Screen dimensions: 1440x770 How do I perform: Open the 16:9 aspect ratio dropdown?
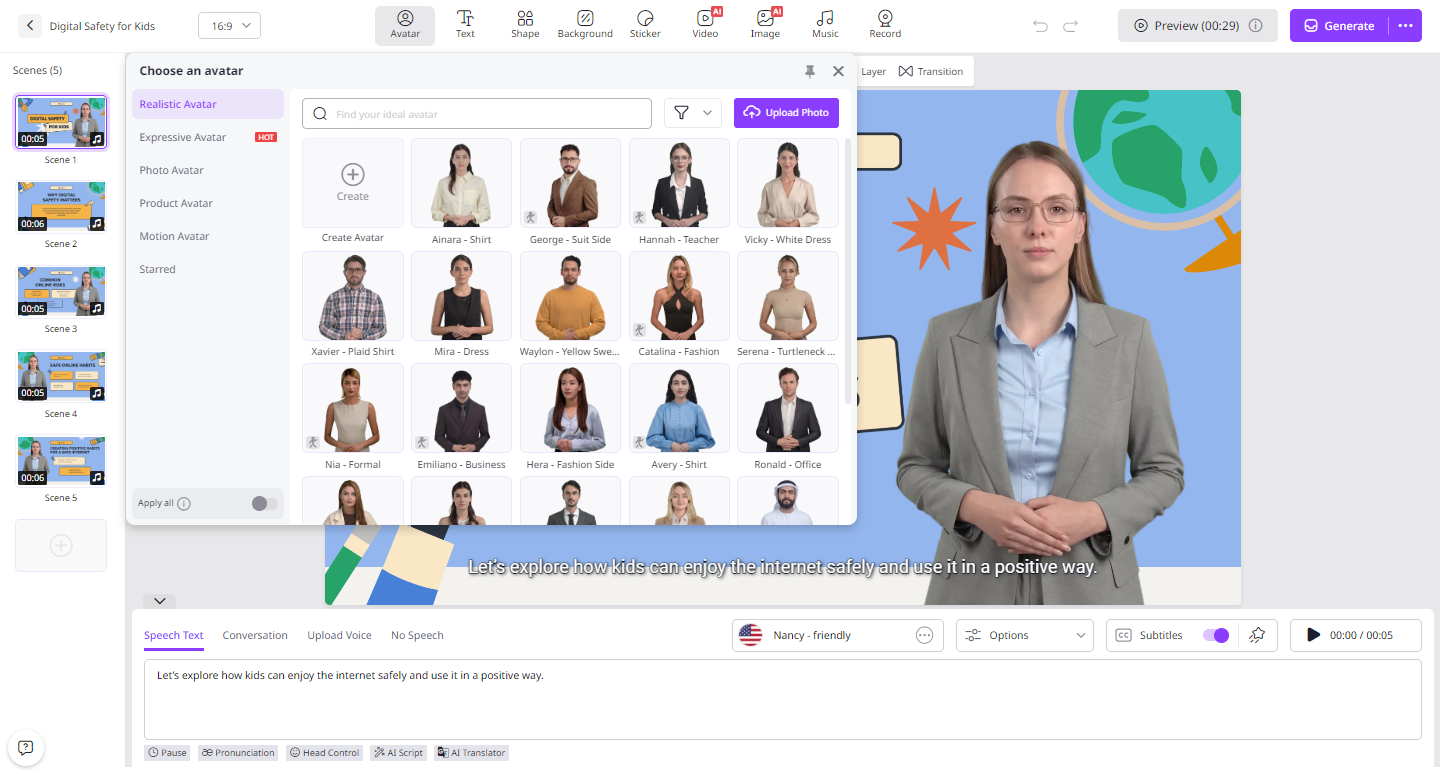tap(229, 26)
